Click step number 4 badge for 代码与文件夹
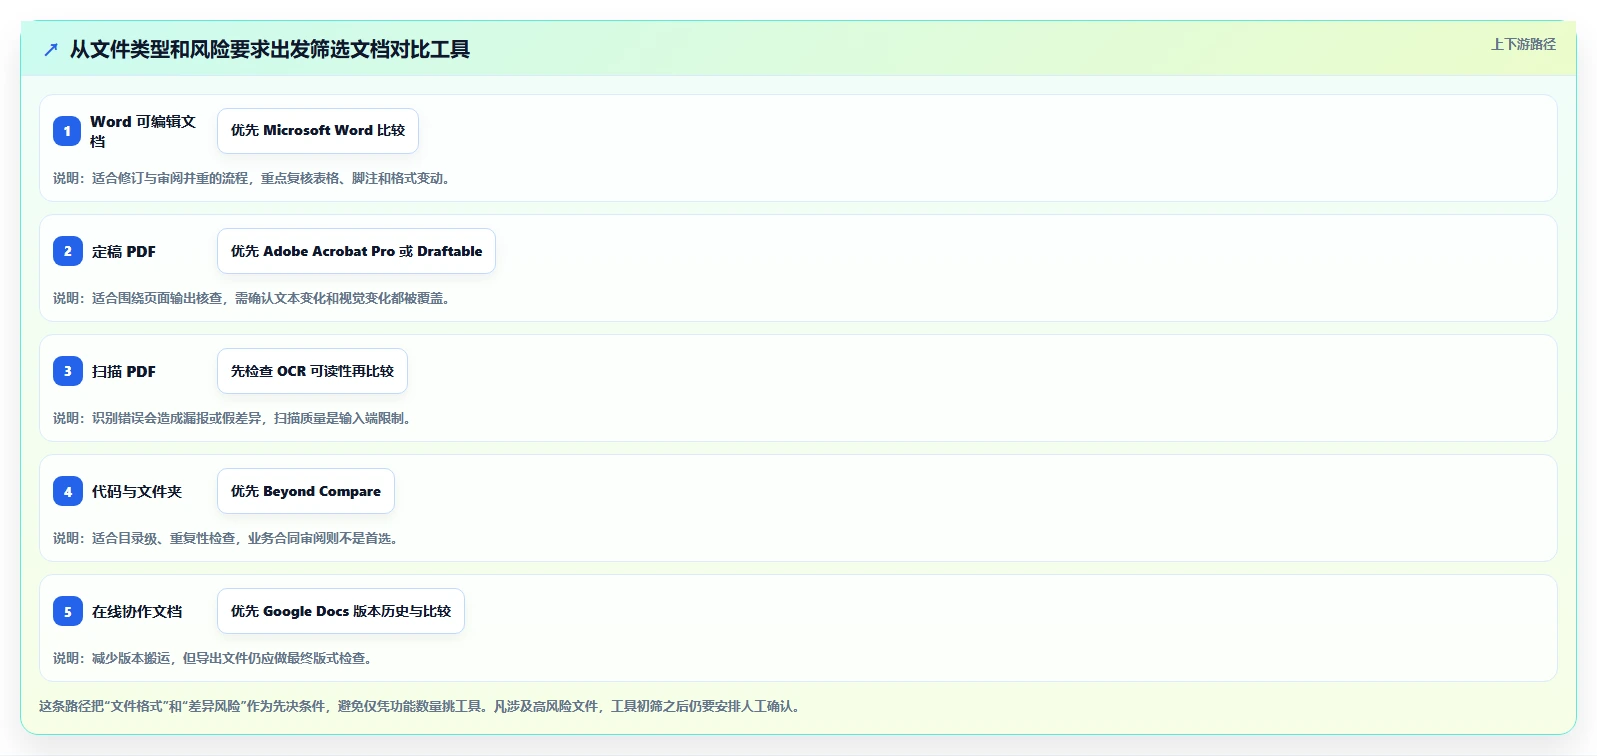The image size is (1597, 756). coord(67,491)
